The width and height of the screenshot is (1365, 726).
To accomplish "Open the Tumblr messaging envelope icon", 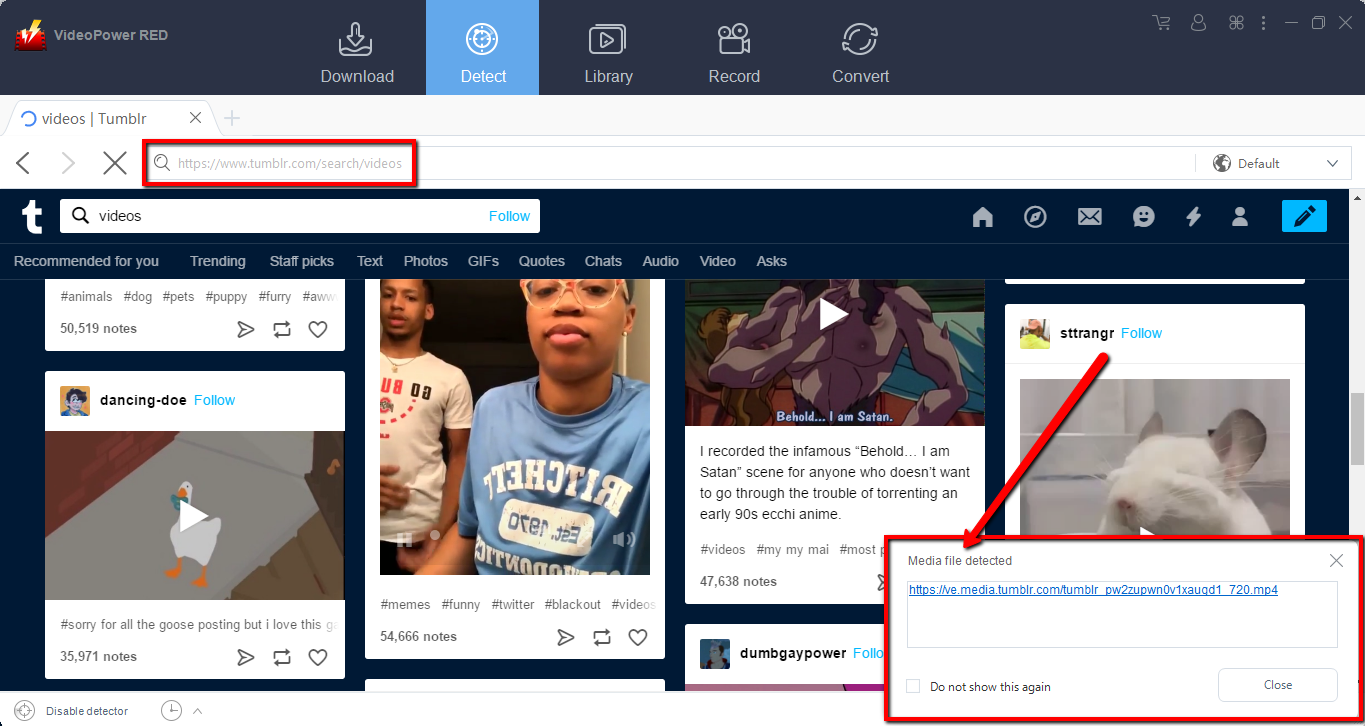I will click(1089, 217).
